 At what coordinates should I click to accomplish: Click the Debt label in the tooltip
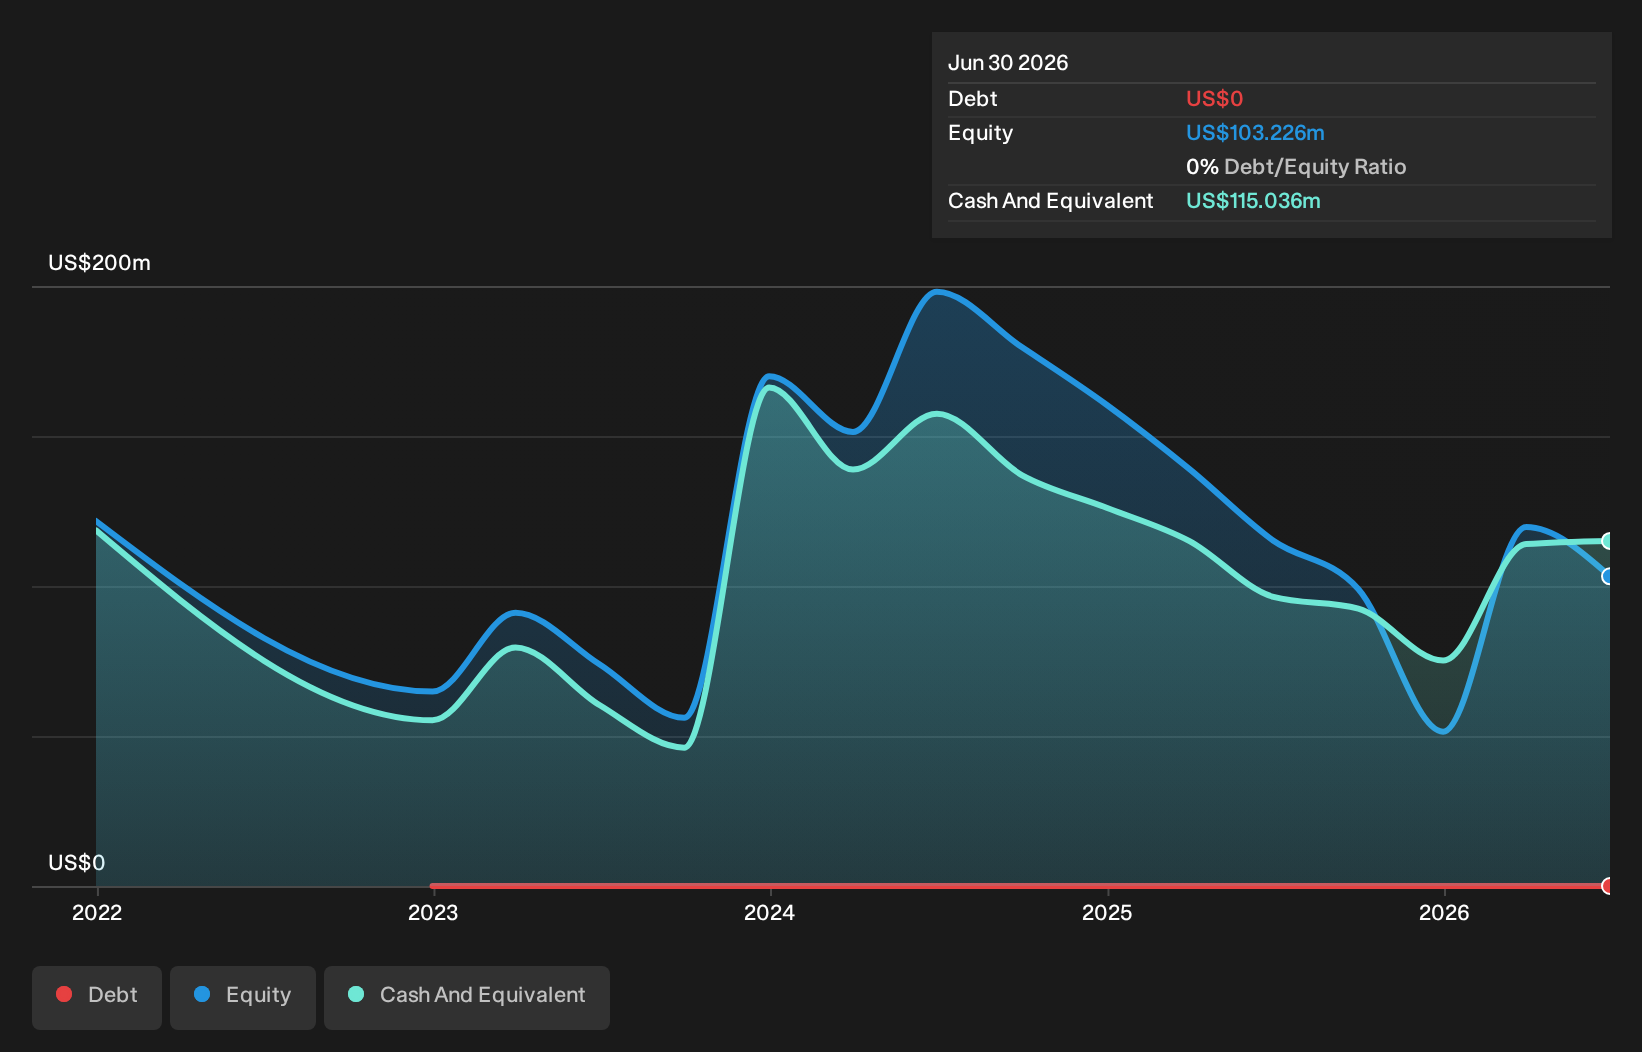coord(973,99)
